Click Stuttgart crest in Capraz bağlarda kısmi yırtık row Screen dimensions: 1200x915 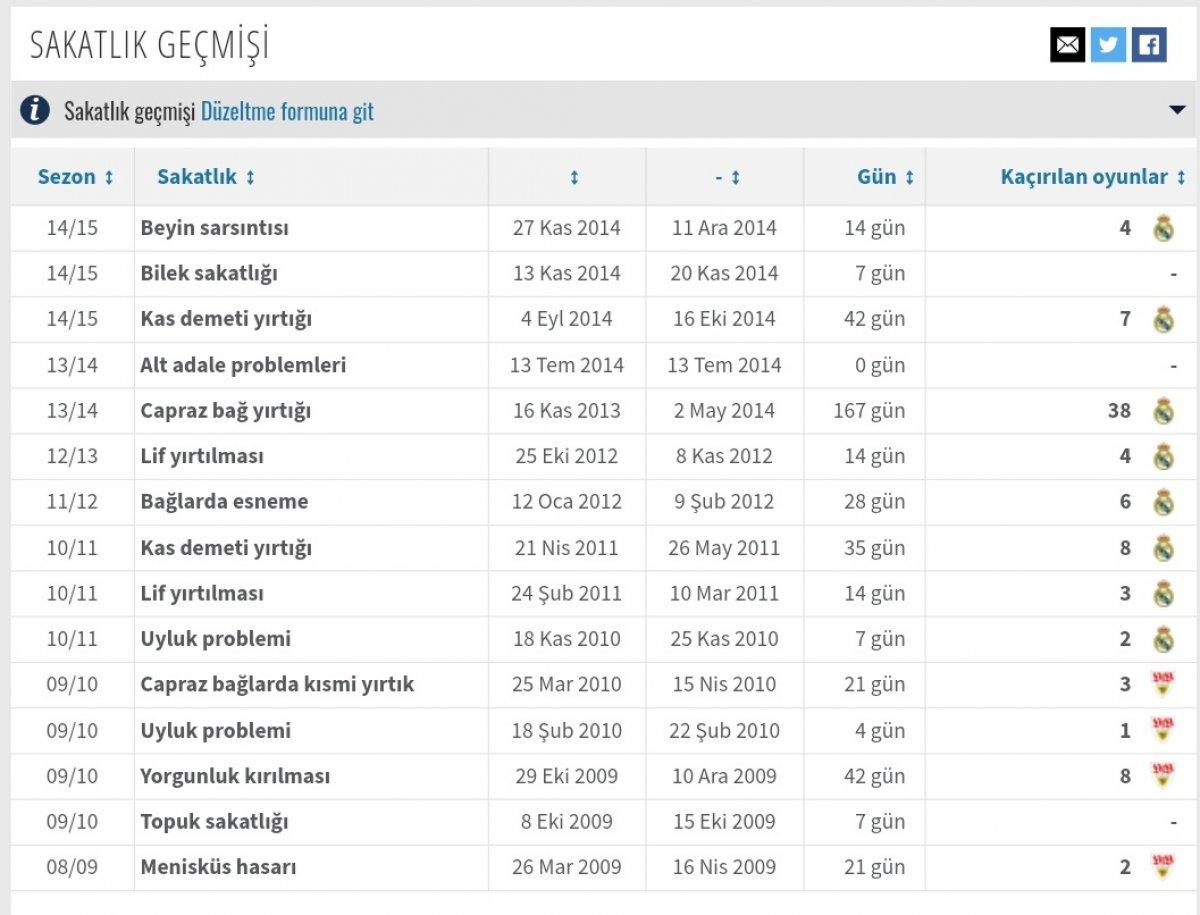tap(1163, 685)
